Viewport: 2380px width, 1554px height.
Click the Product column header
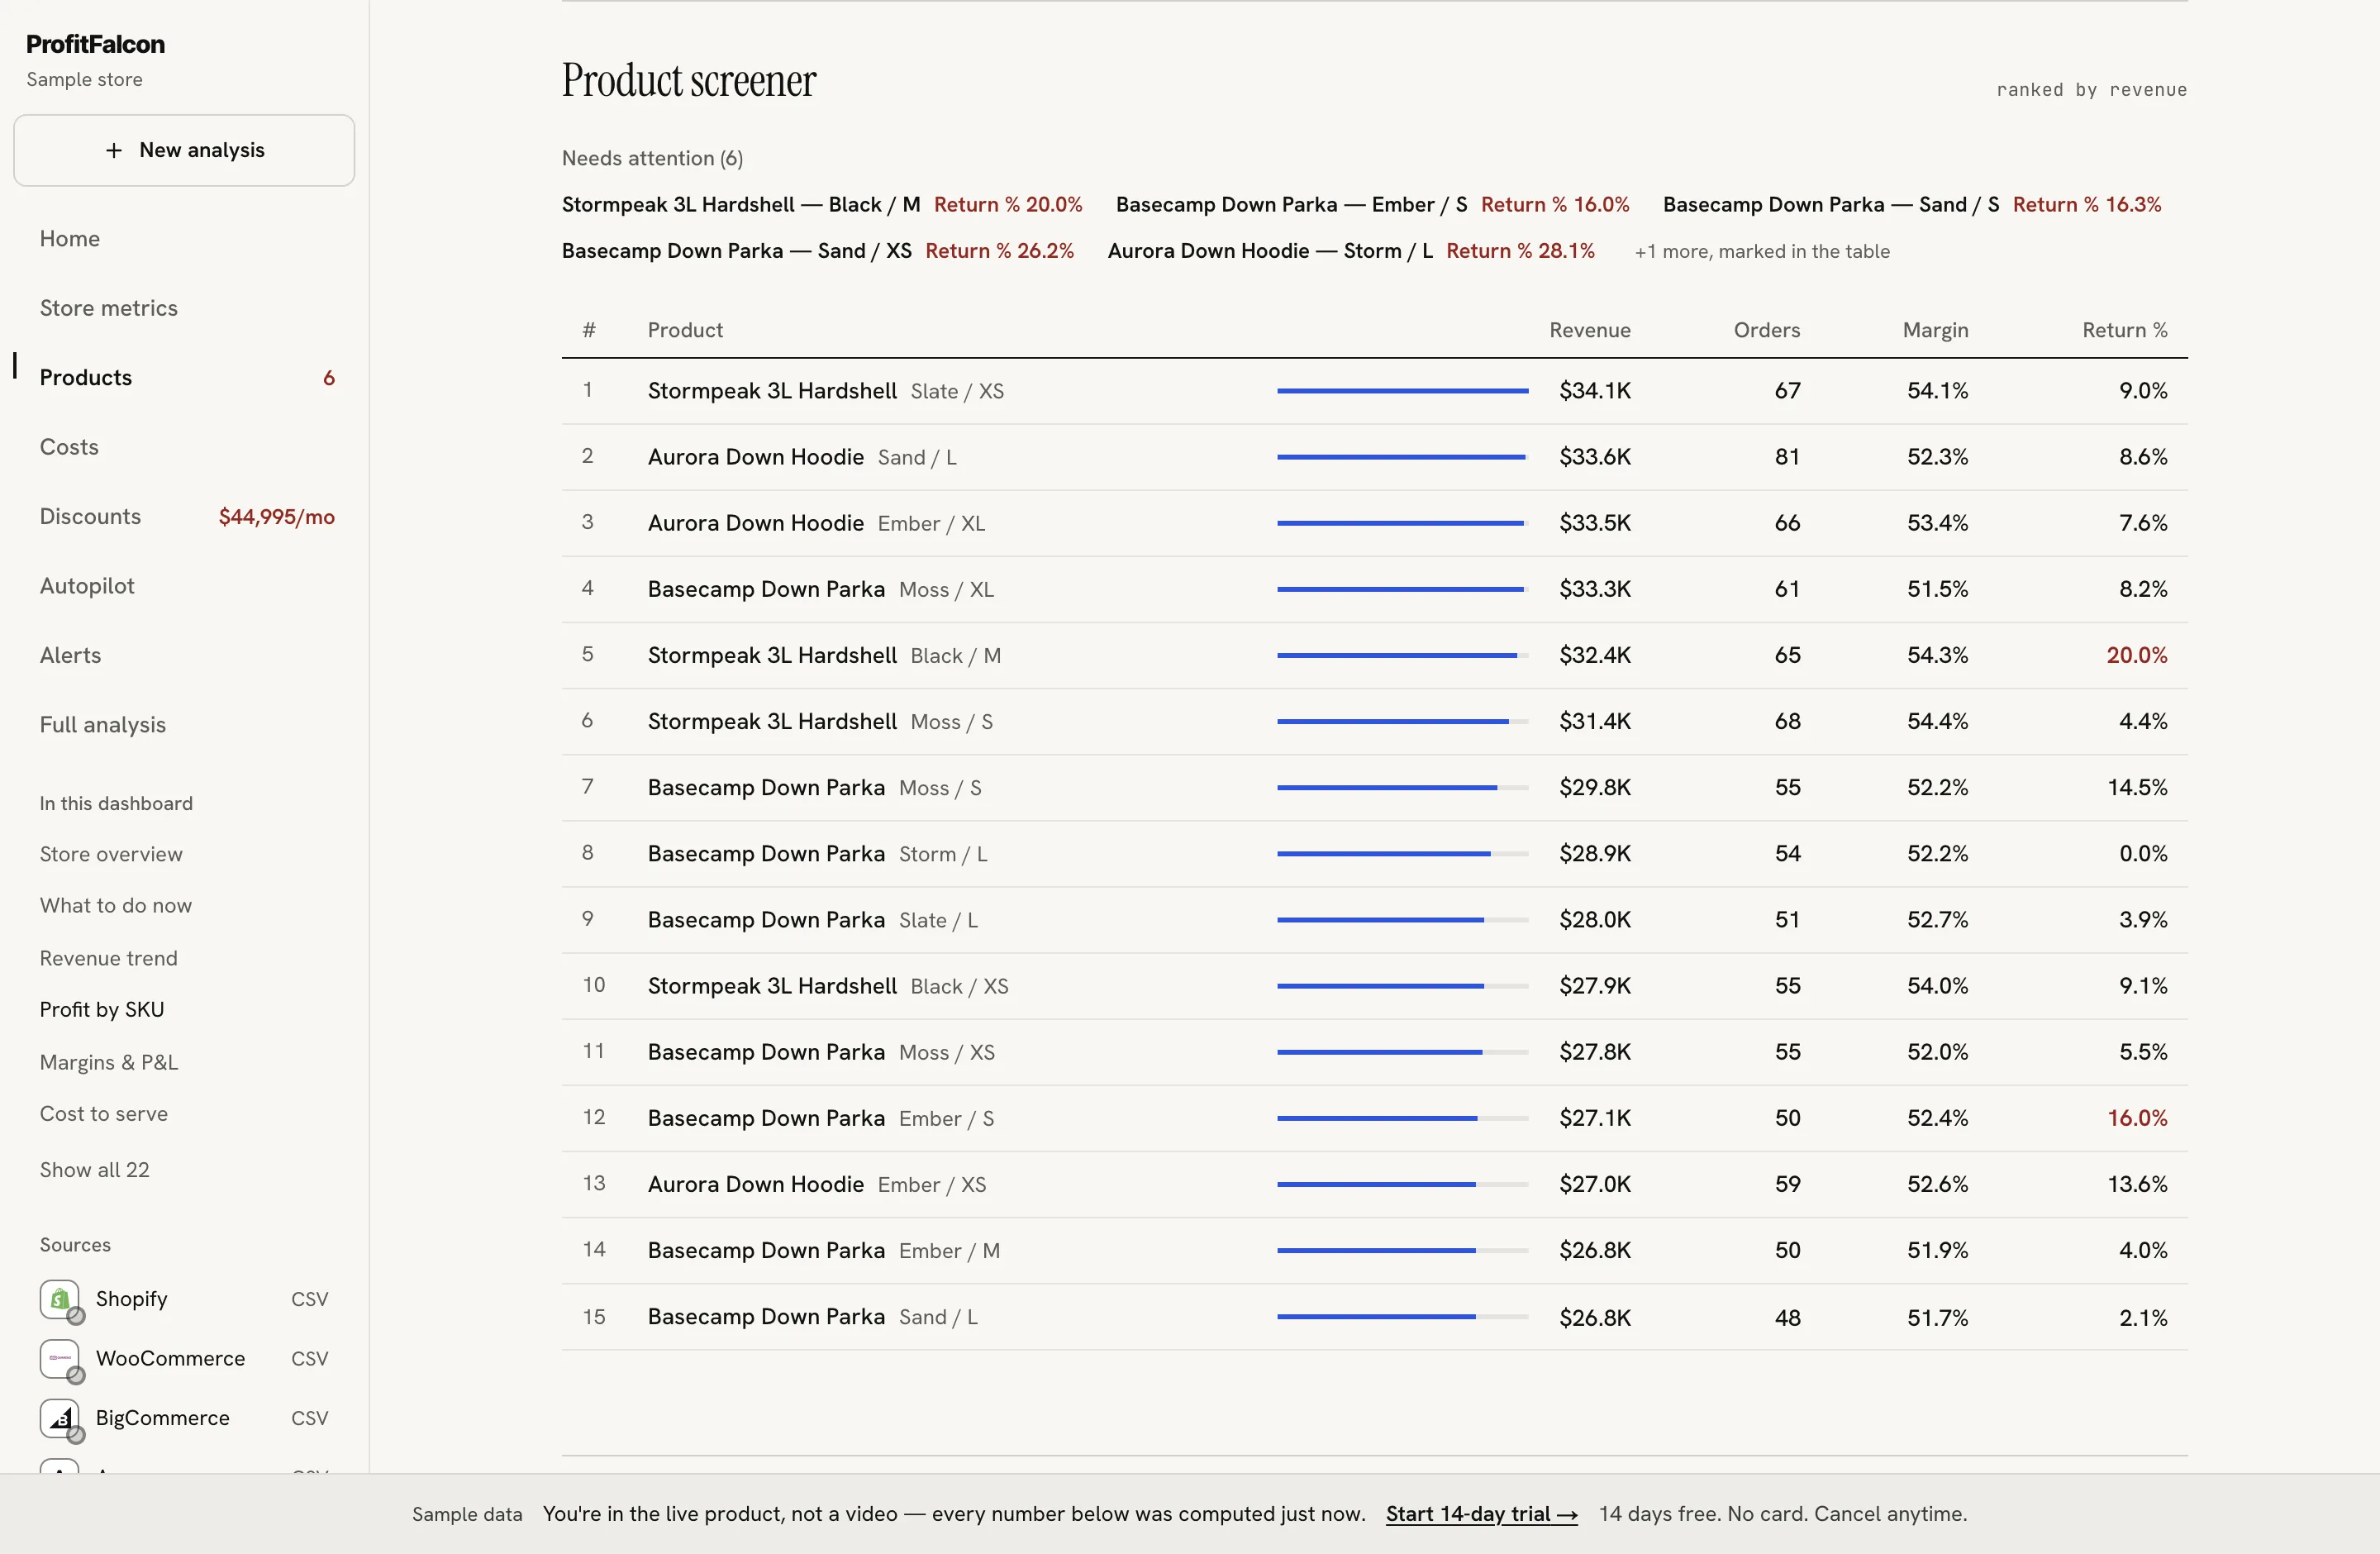pos(685,330)
